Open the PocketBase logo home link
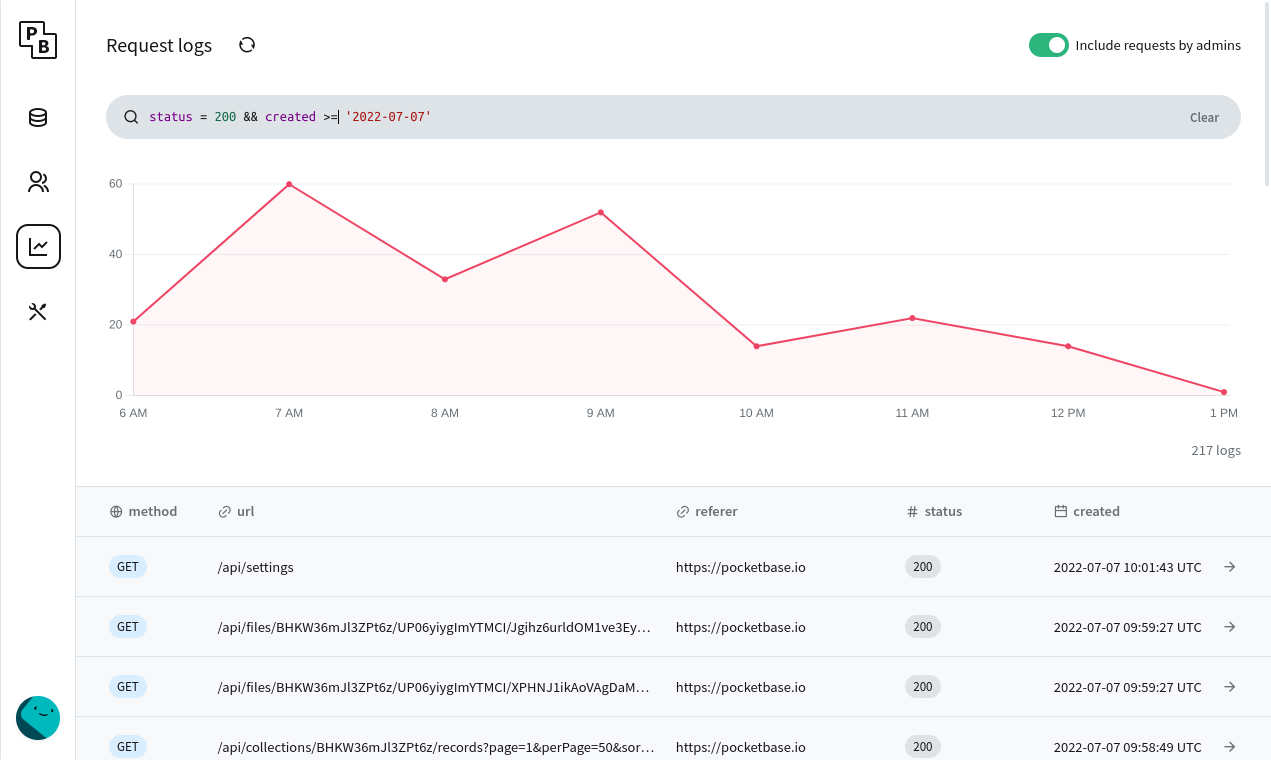 tap(38, 40)
